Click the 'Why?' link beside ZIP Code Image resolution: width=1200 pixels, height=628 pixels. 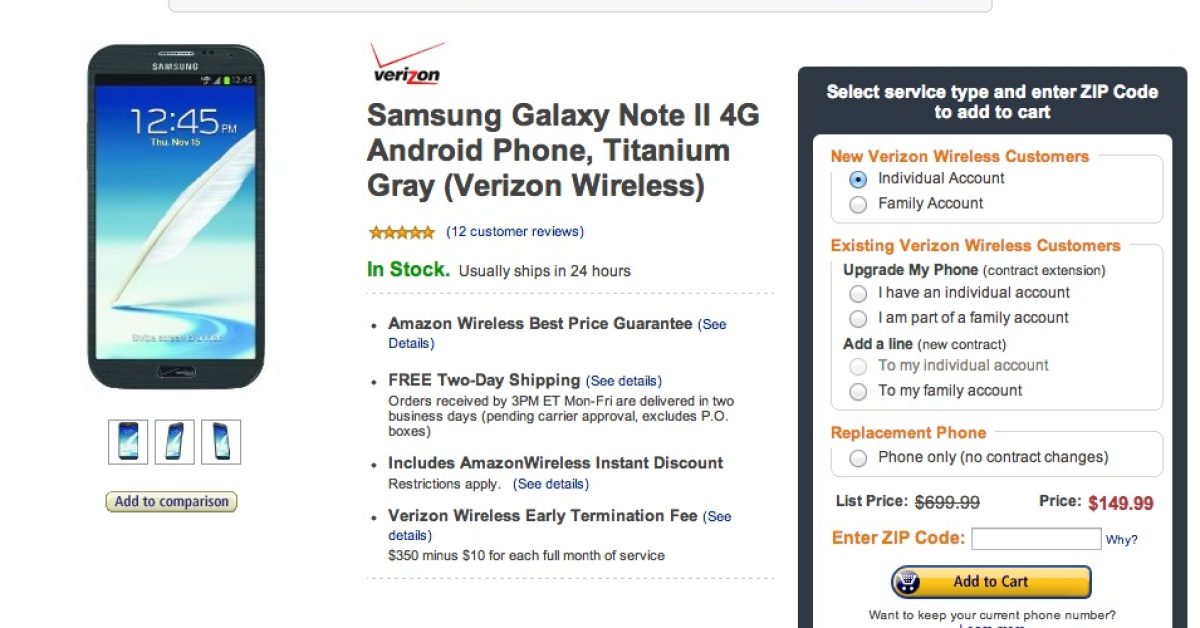point(1121,540)
